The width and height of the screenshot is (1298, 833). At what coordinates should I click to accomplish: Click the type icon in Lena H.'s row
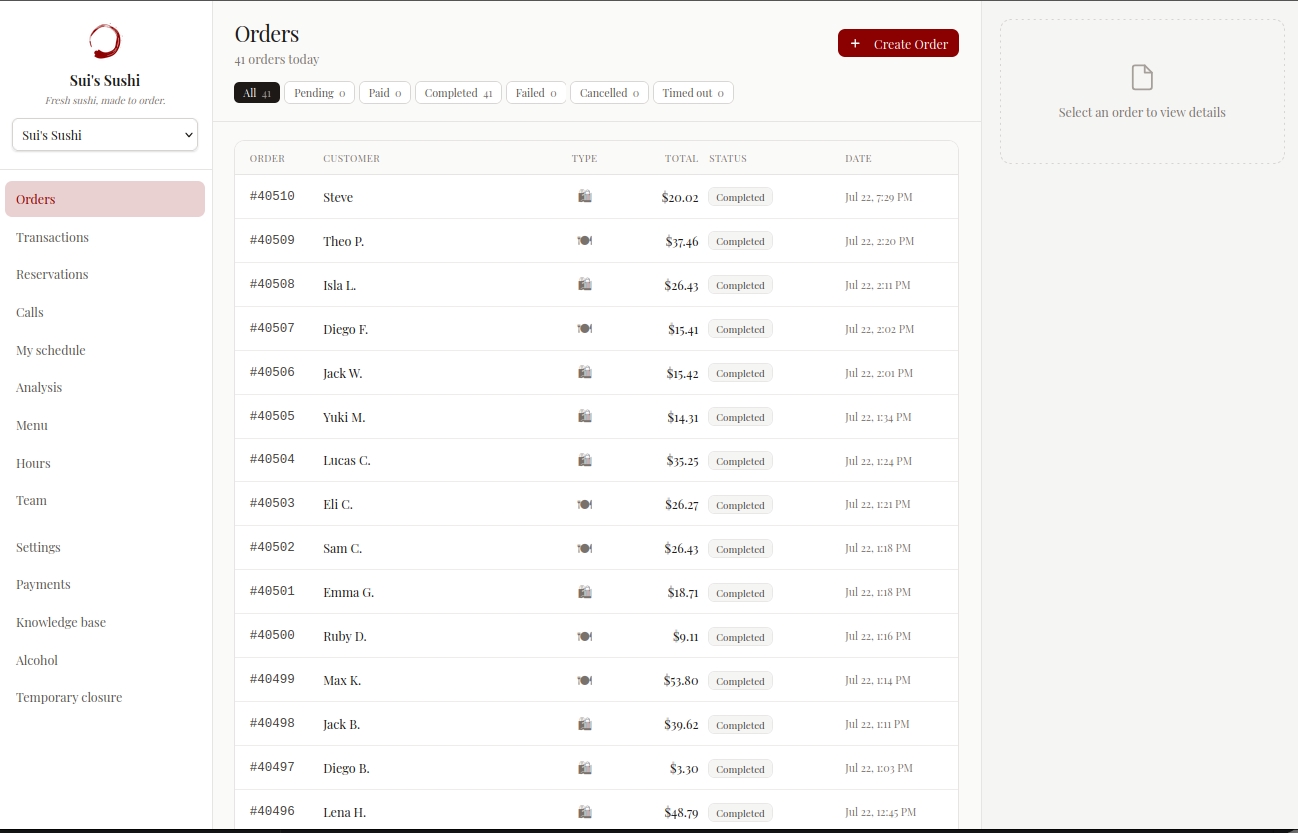585,813
